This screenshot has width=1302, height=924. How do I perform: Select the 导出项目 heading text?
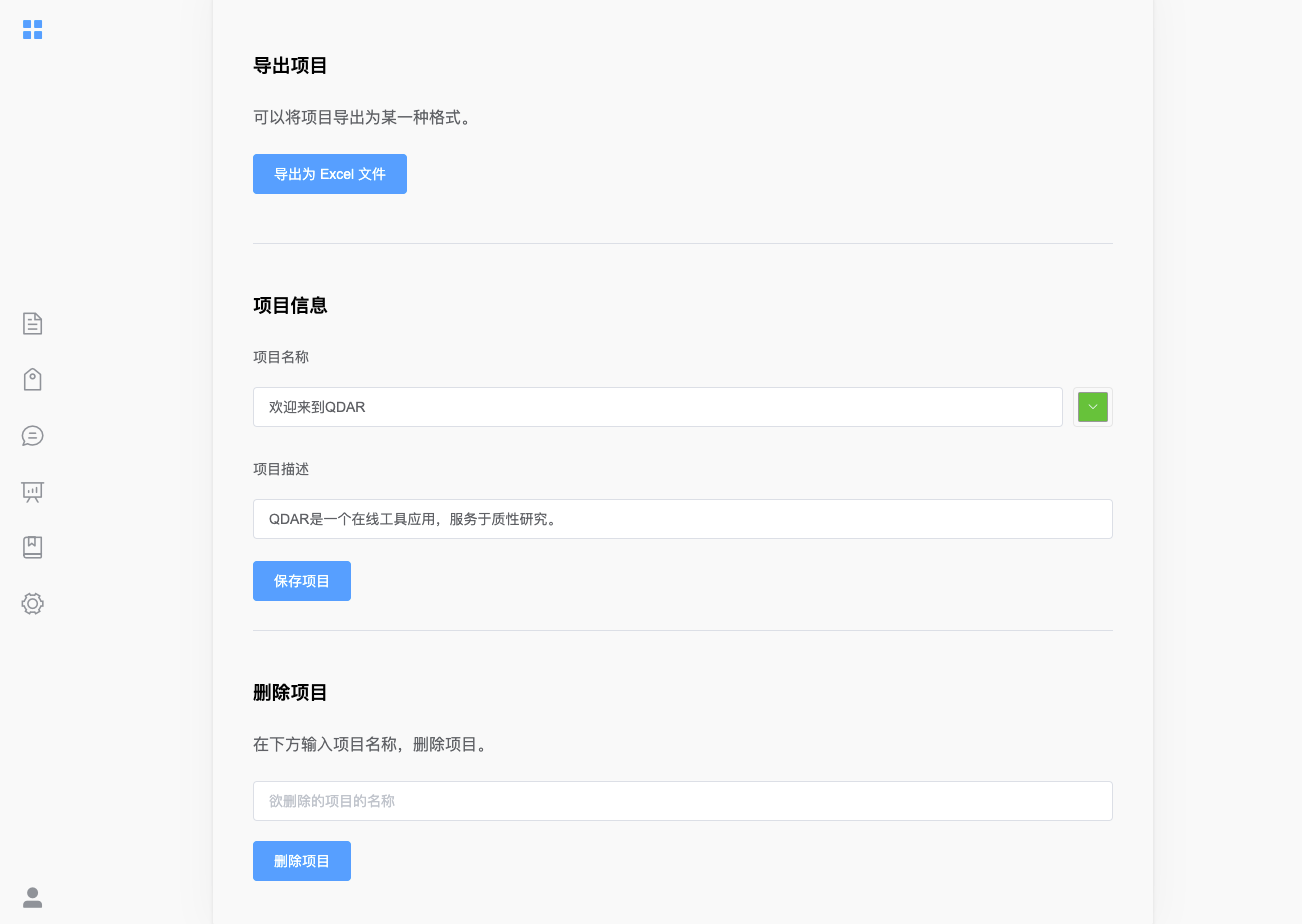pyautogui.click(x=291, y=66)
